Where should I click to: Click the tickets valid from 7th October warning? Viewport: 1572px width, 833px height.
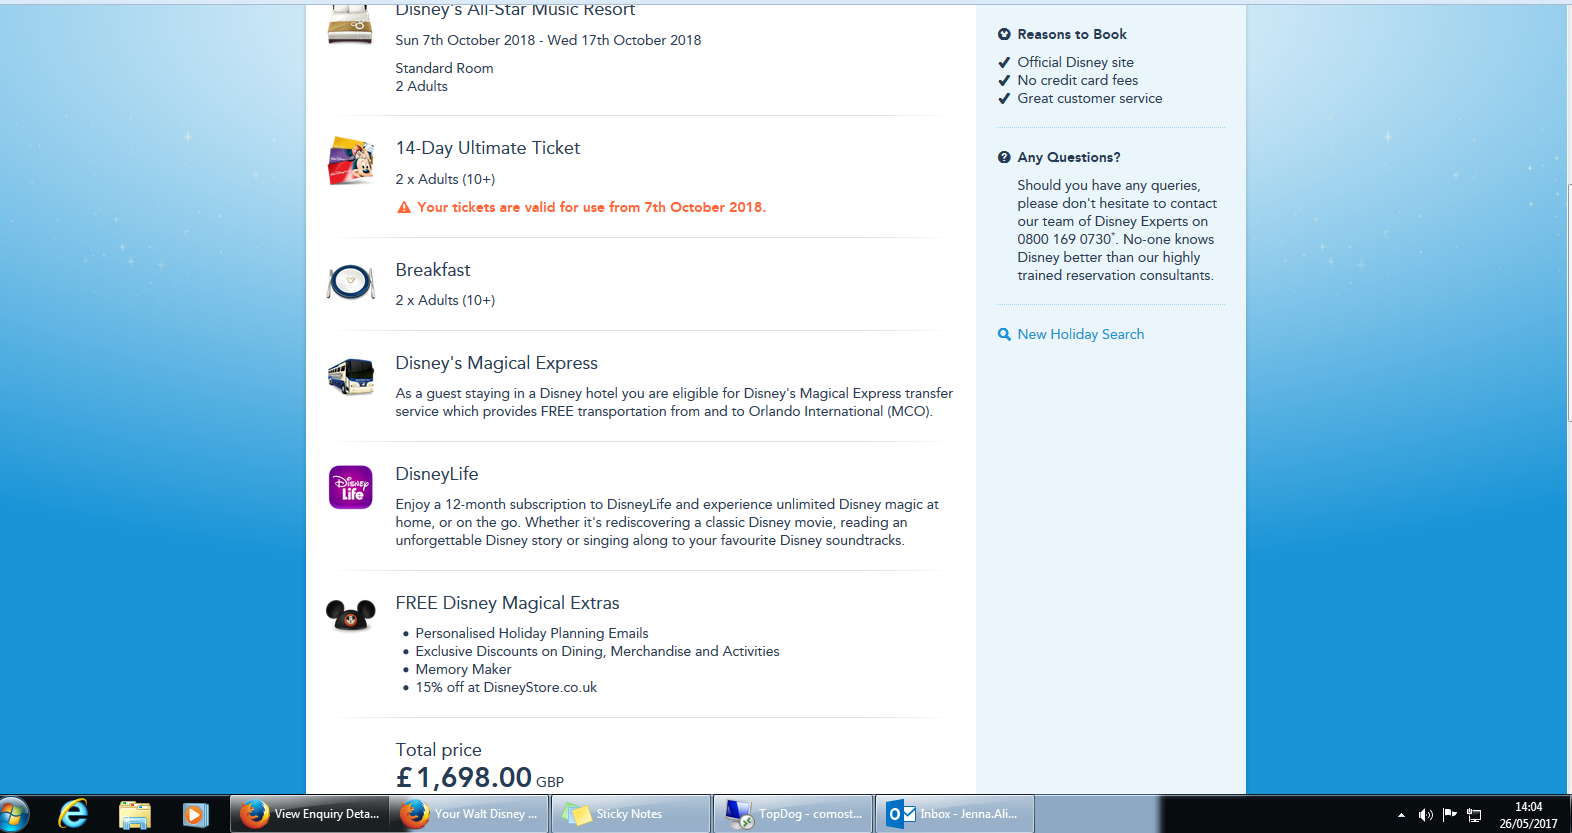pyautogui.click(x=591, y=207)
